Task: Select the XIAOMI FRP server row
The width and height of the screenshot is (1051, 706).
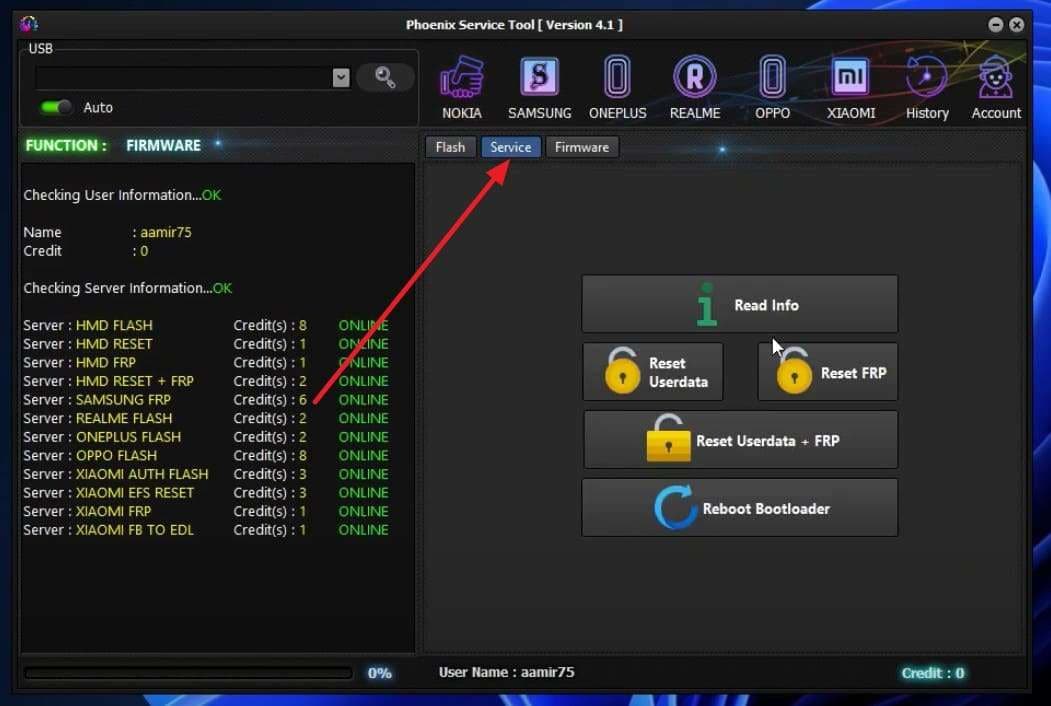Action: [x=206, y=511]
